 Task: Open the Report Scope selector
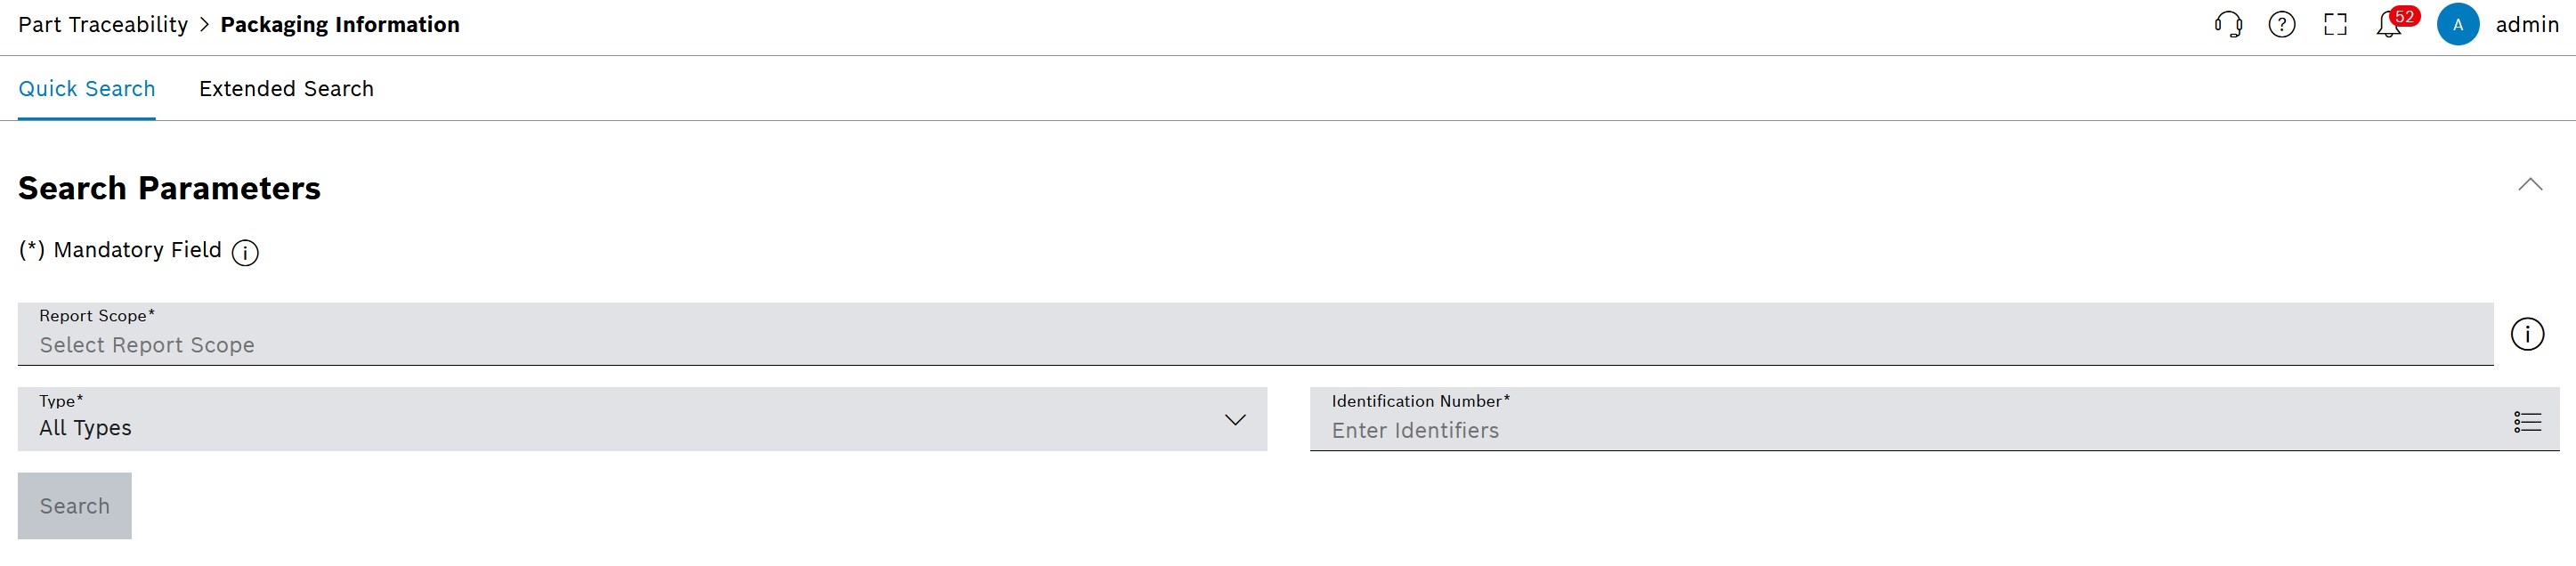tap(1255, 334)
